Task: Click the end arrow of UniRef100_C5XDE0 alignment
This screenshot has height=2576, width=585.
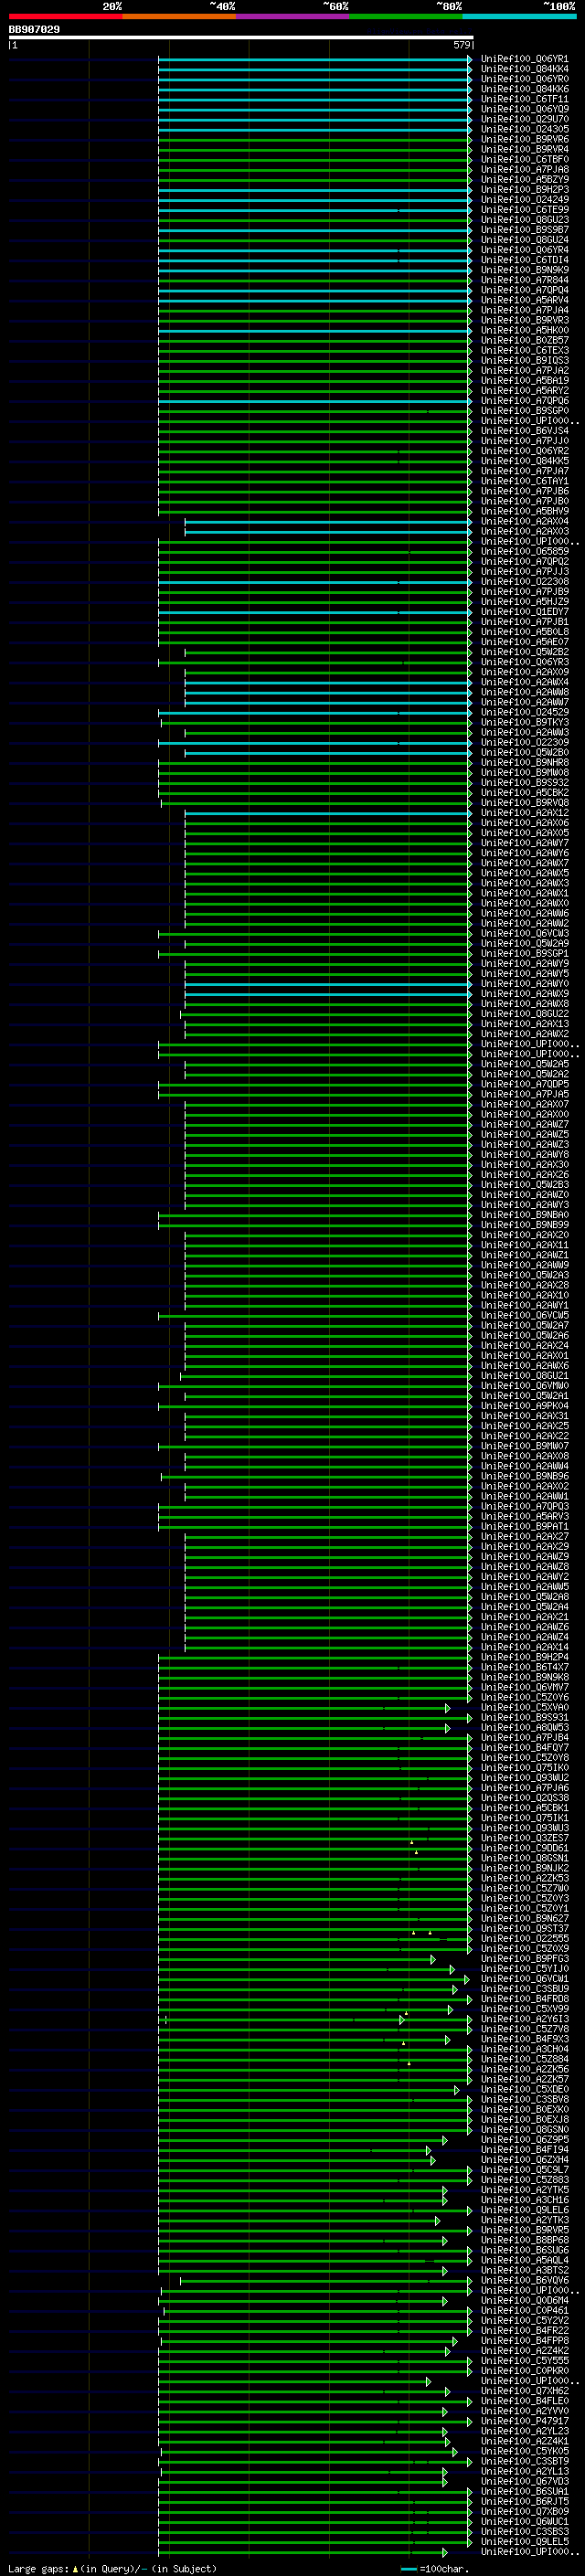Action: click(457, 2090)
